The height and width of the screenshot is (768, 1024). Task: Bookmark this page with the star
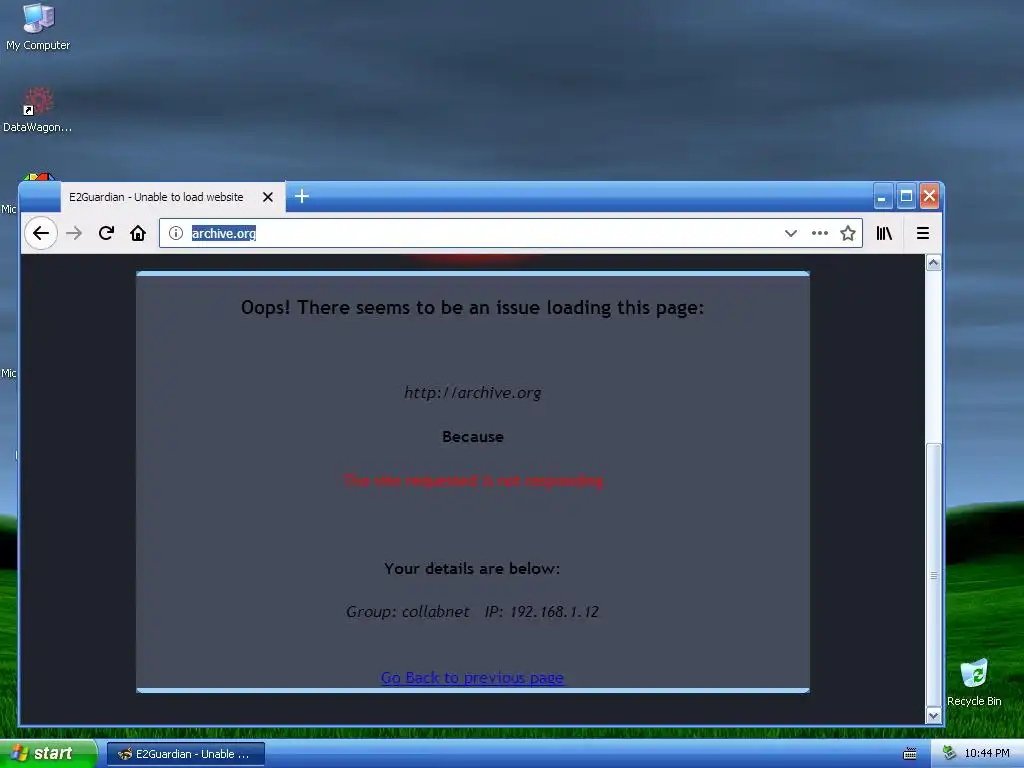848,233
